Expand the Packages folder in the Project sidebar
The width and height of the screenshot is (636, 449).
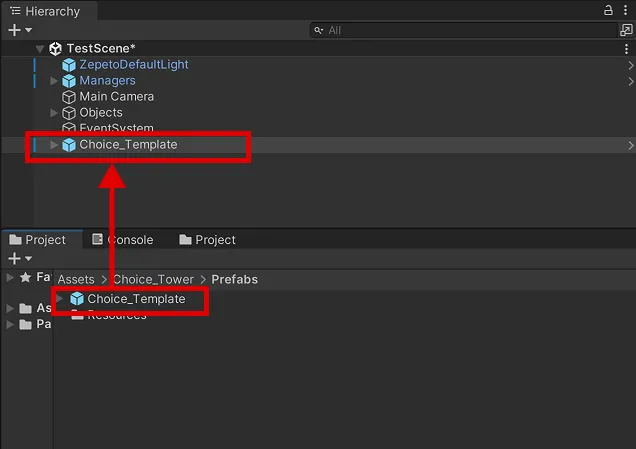10,324
